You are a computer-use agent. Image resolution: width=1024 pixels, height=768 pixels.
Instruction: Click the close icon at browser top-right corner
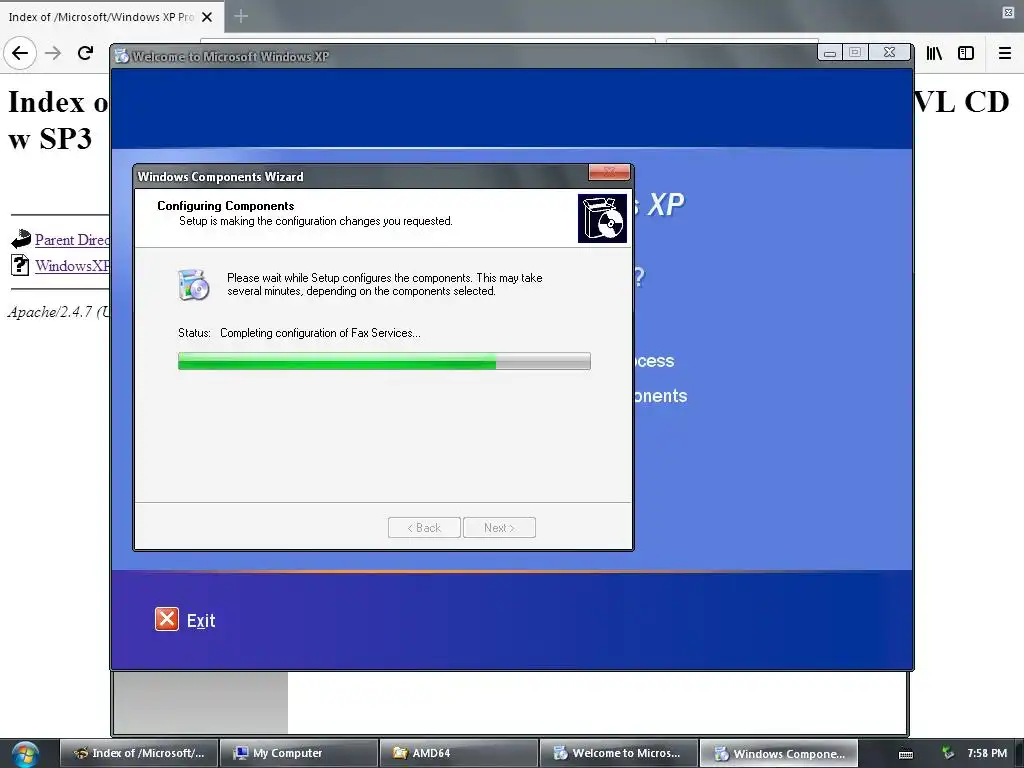click(x=1008, y=12)
